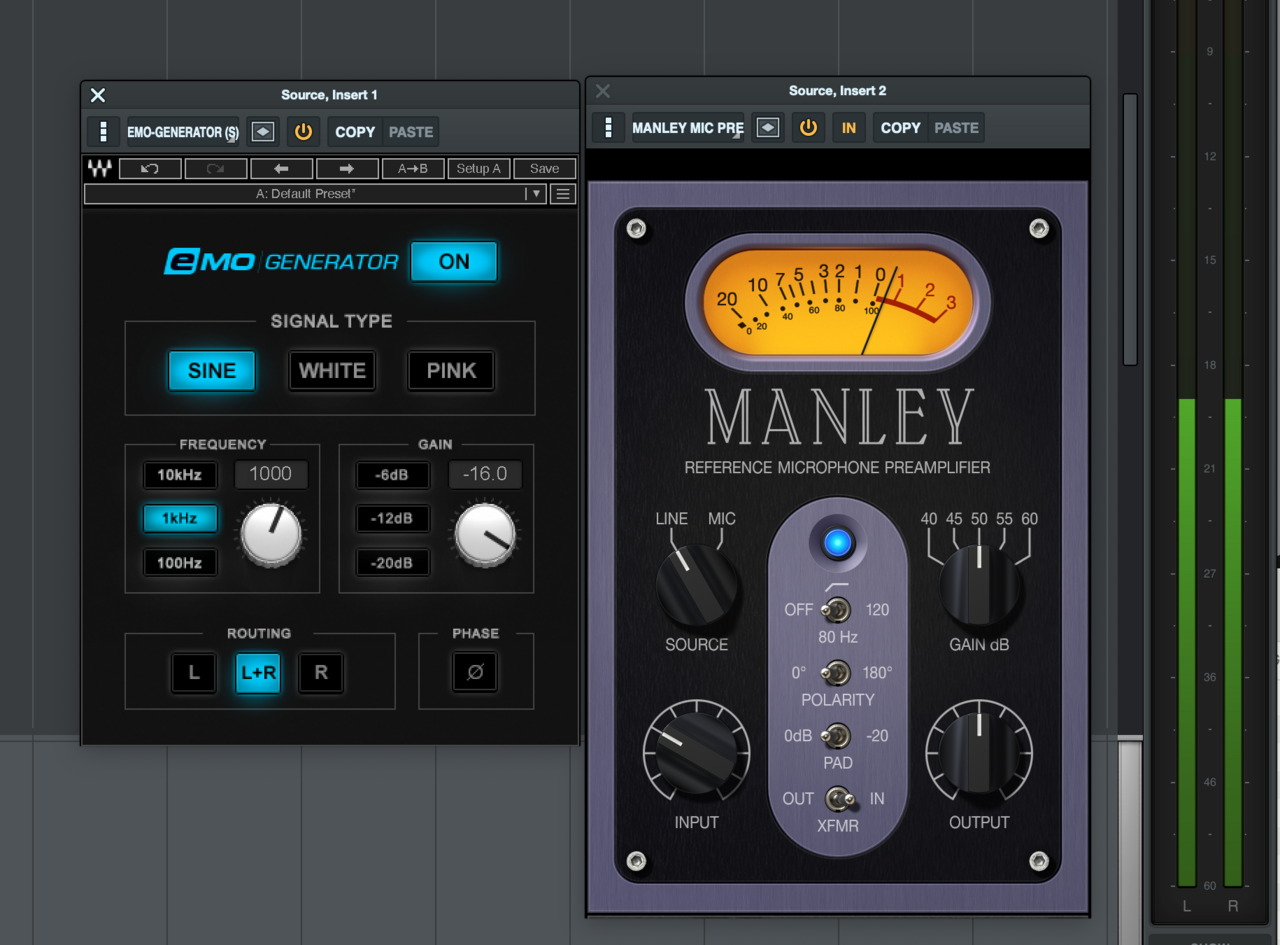
Task: Open the MANLEY MIC PRE plugin selector
Action: pos(688,128)
